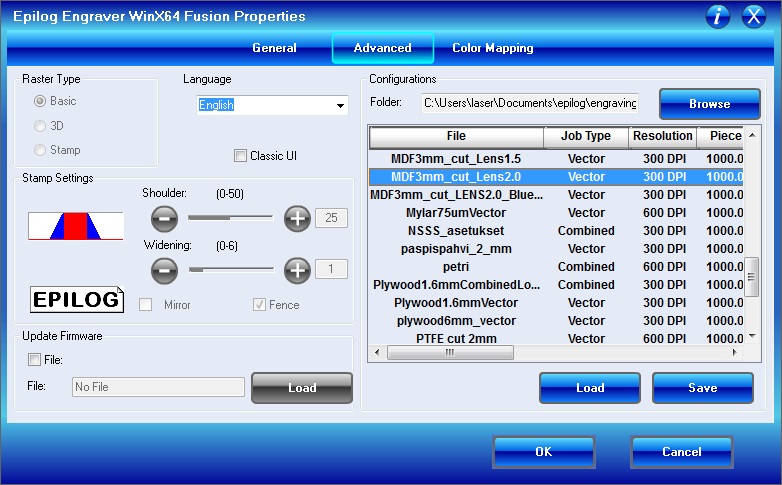Click Browse to choose configurations folder

[710, 104]
